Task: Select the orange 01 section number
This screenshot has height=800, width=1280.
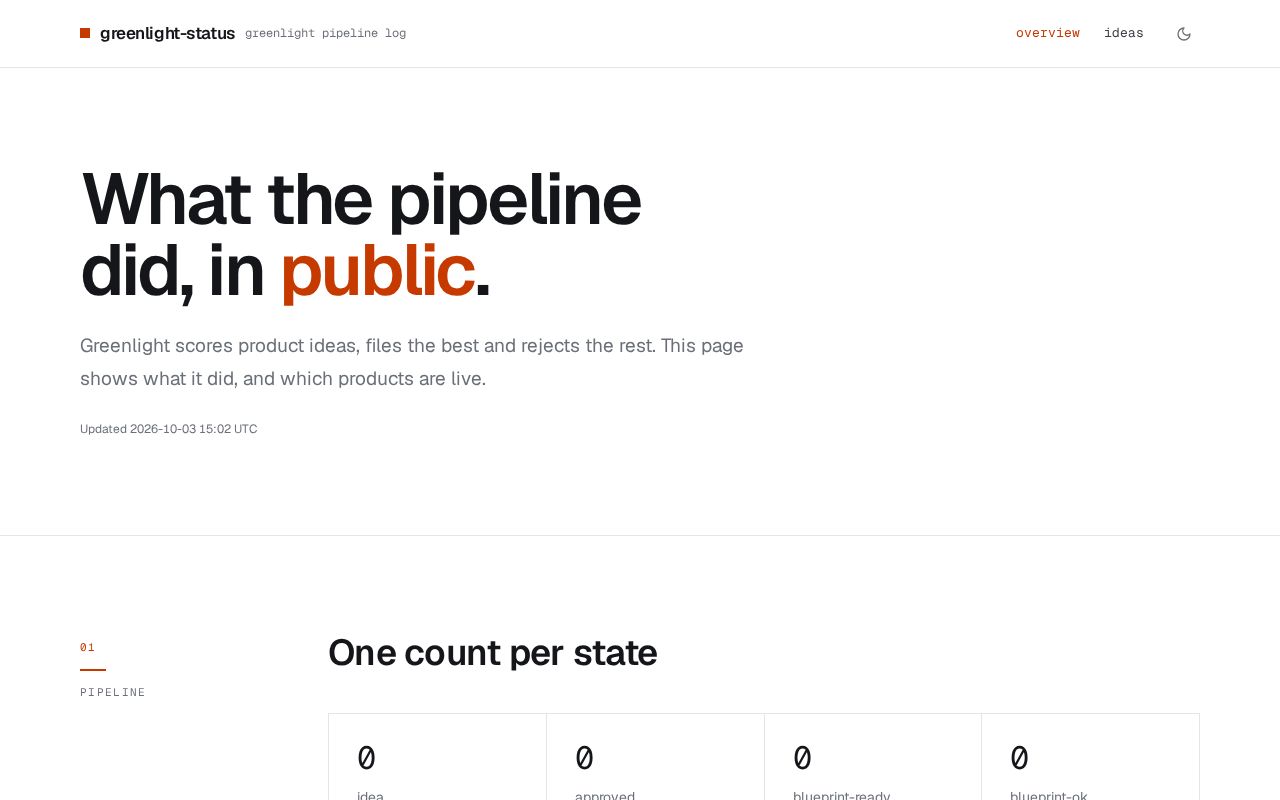Action: (87, 648)
